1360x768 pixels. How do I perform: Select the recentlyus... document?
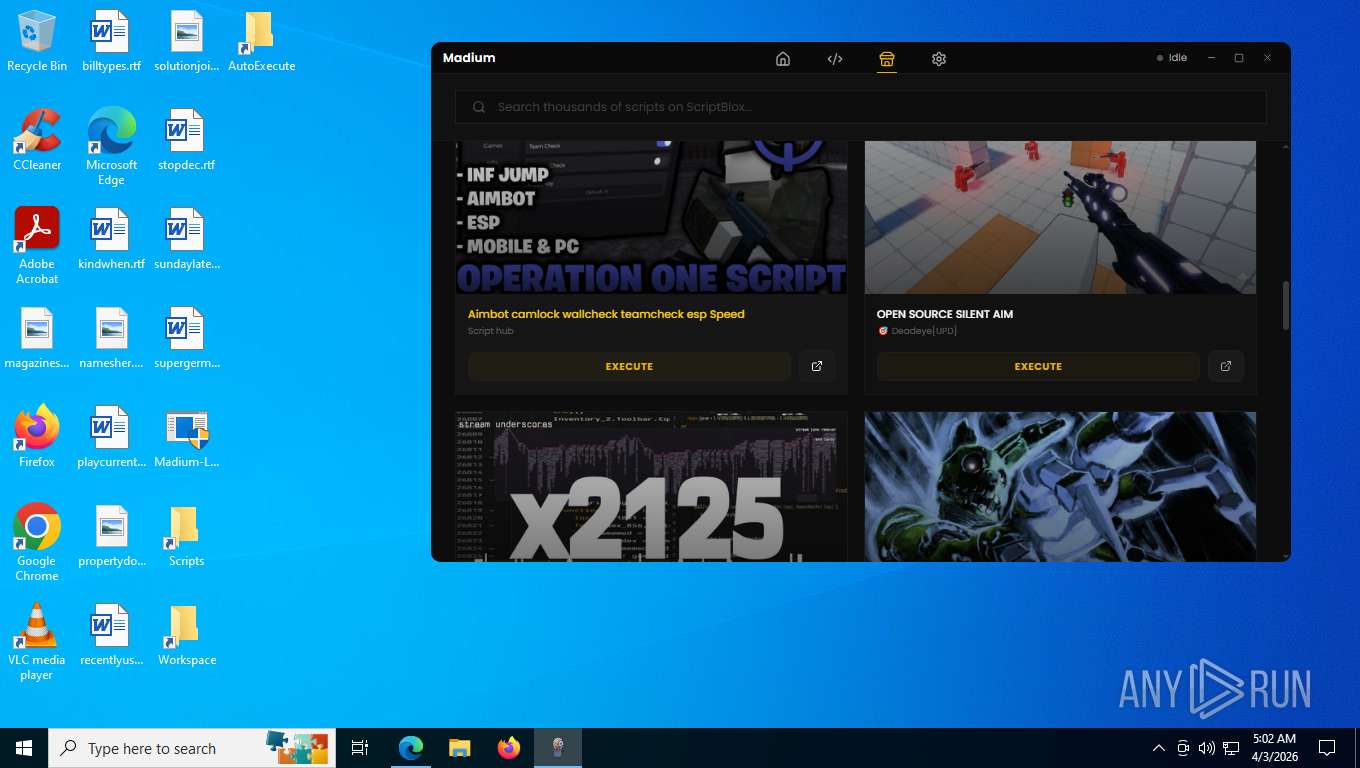111,636
